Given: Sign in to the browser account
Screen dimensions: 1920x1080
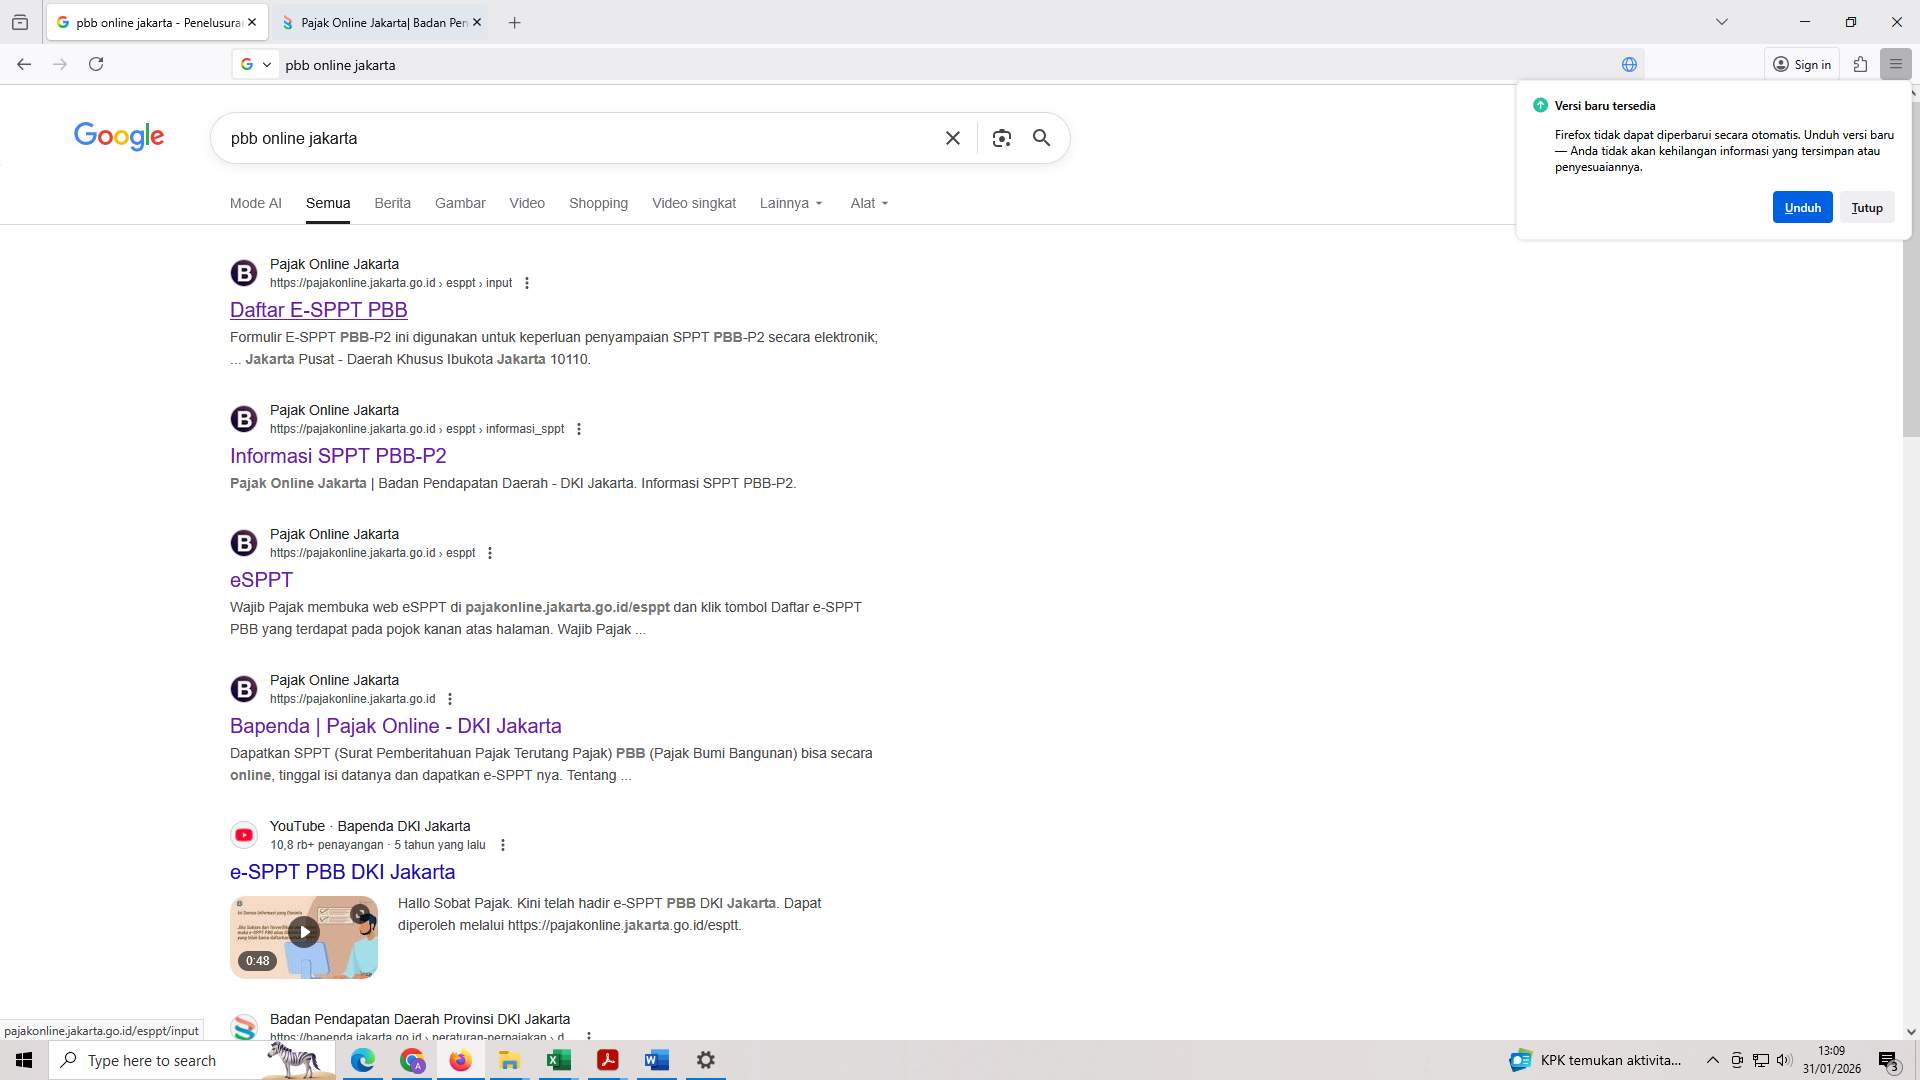Looking at the screenshot, I should (1803, 64).
